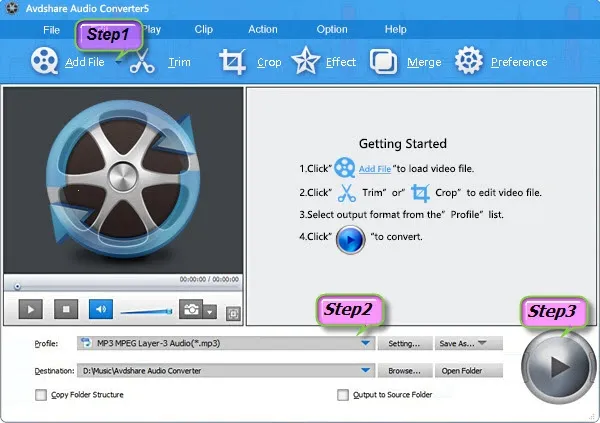Enable Output to Source Folder checkbox
Screen dimensions: 600x423
[x=342, y=395]
